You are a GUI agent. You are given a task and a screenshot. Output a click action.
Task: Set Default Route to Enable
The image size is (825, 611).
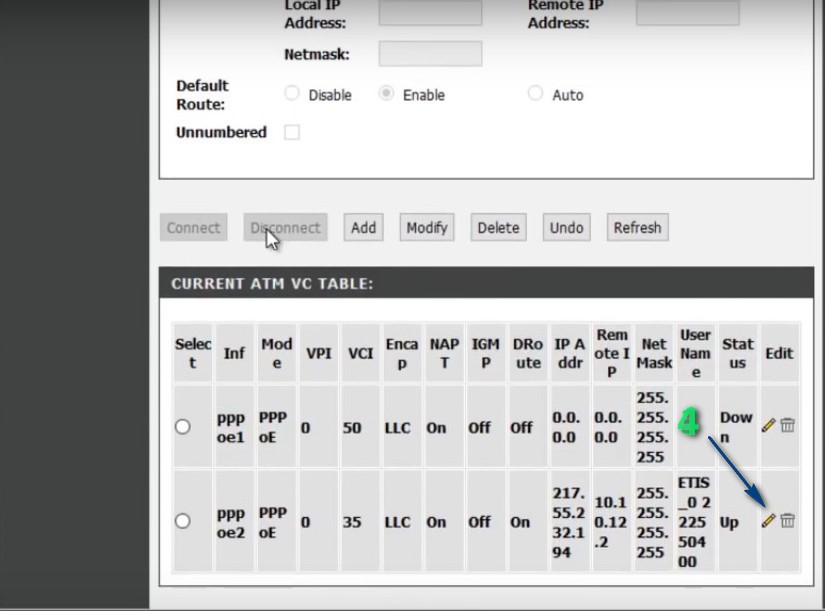coord(386,94)
